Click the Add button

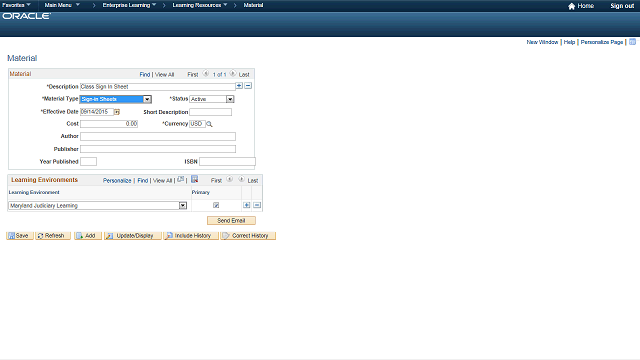(88, 236)
